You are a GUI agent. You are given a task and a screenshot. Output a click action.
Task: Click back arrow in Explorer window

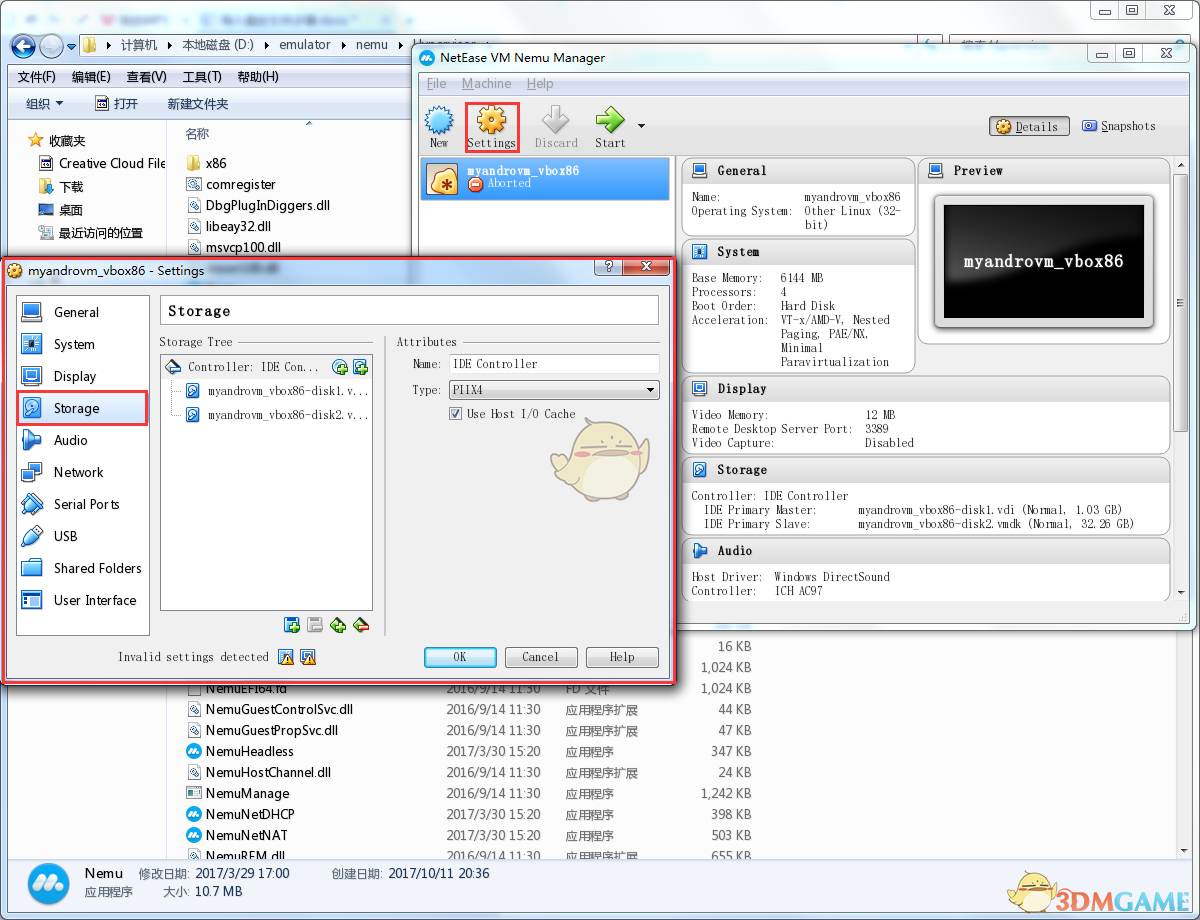(x=24, y=45)
